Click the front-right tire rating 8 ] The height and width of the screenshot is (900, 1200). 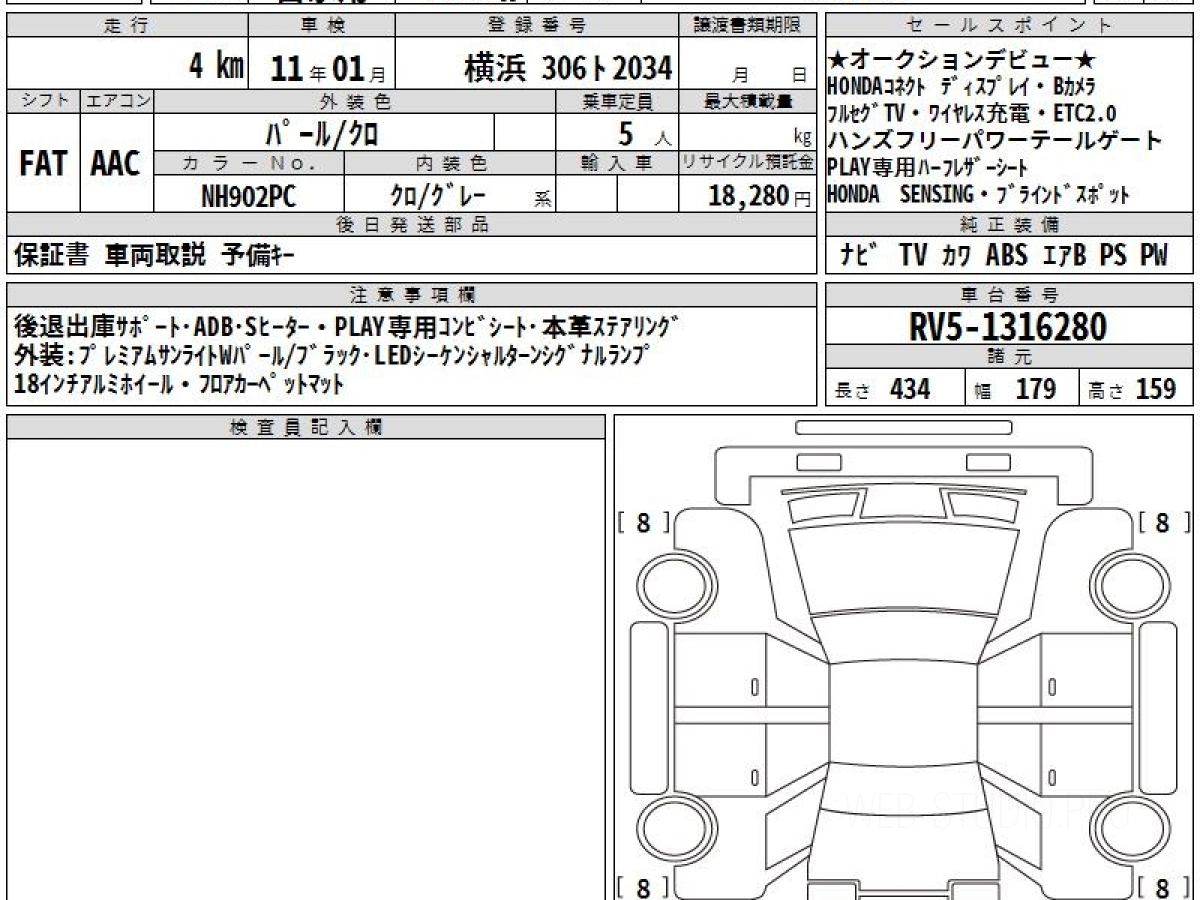pyautogui.click(x=1165, y=522)
